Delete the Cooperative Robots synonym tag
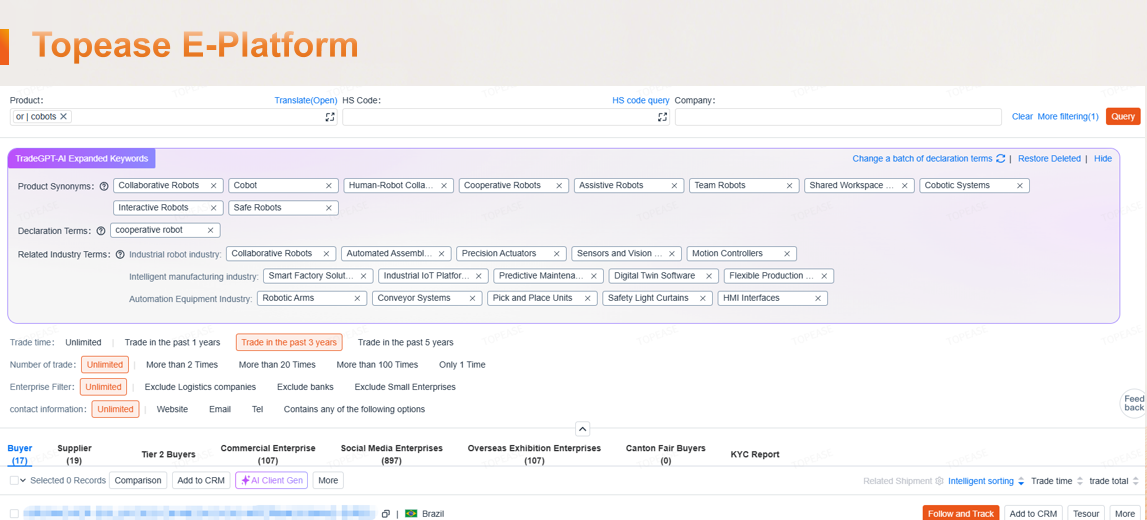 pyautogui.click(x=559, y=186)
